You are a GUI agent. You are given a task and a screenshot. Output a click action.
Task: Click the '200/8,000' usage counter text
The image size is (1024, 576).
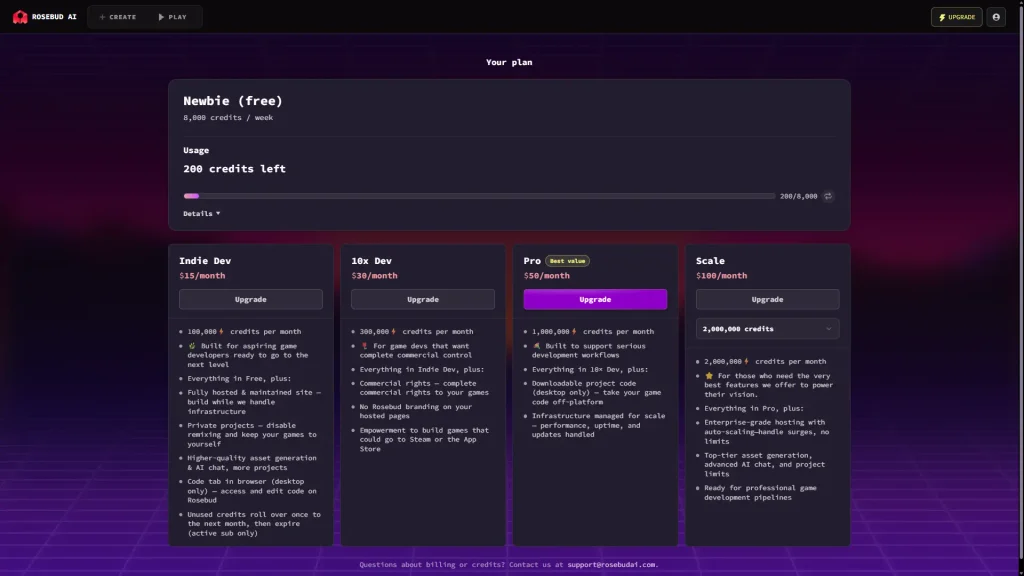click(x=798, y=196)
